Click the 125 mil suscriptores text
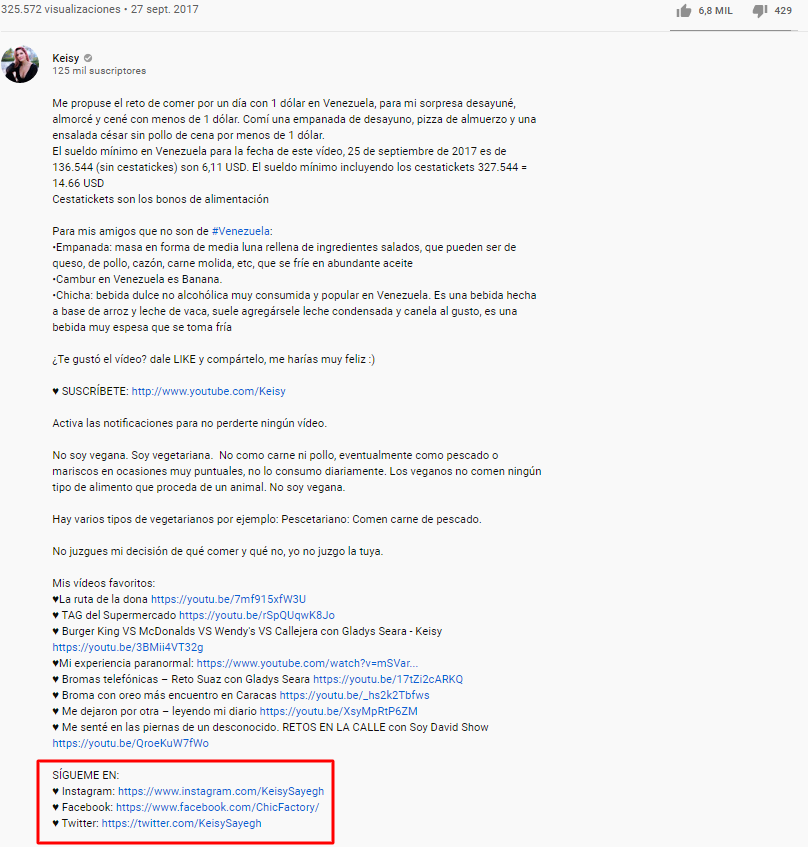The width and height of the screenshot is (808, 847). pos(99,71)
